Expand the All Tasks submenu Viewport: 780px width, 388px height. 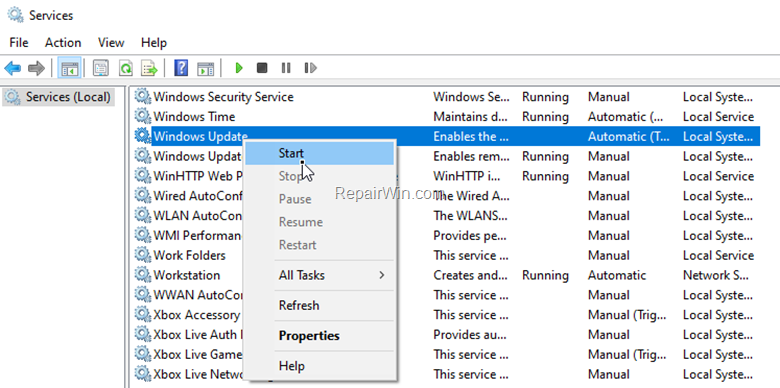[x=319, y=275]
